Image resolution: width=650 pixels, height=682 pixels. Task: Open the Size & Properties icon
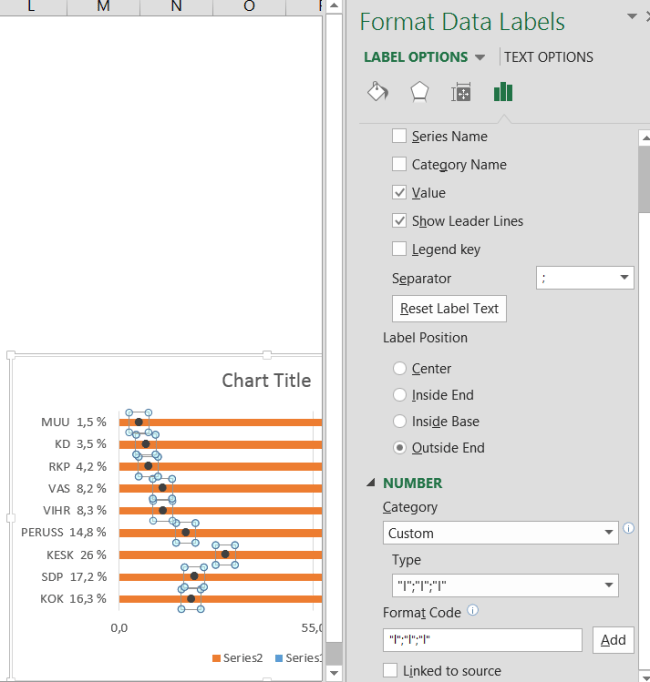pos(461,93)
